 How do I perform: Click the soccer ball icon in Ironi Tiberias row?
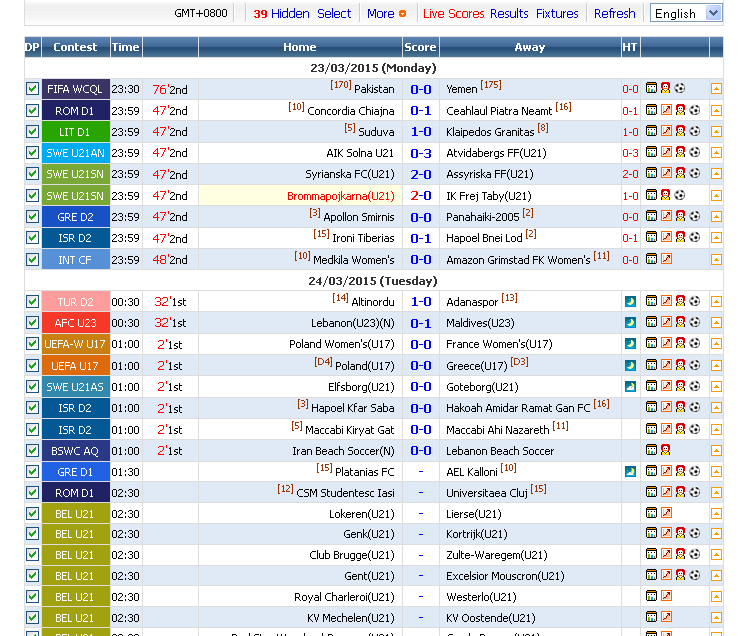click(x=694, y=237)
